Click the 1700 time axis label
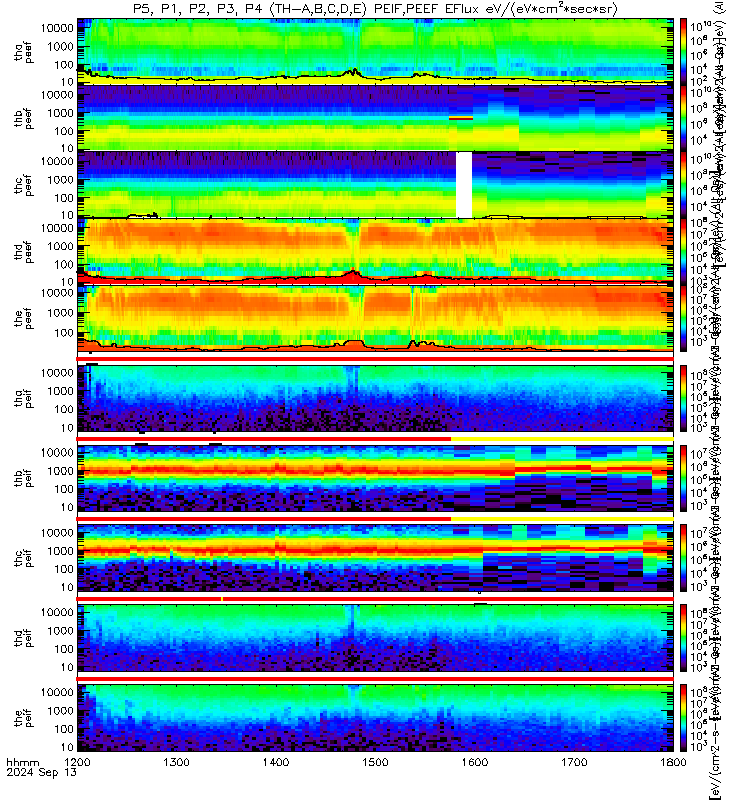The image size is (750, 800). (x=574, y=762)
